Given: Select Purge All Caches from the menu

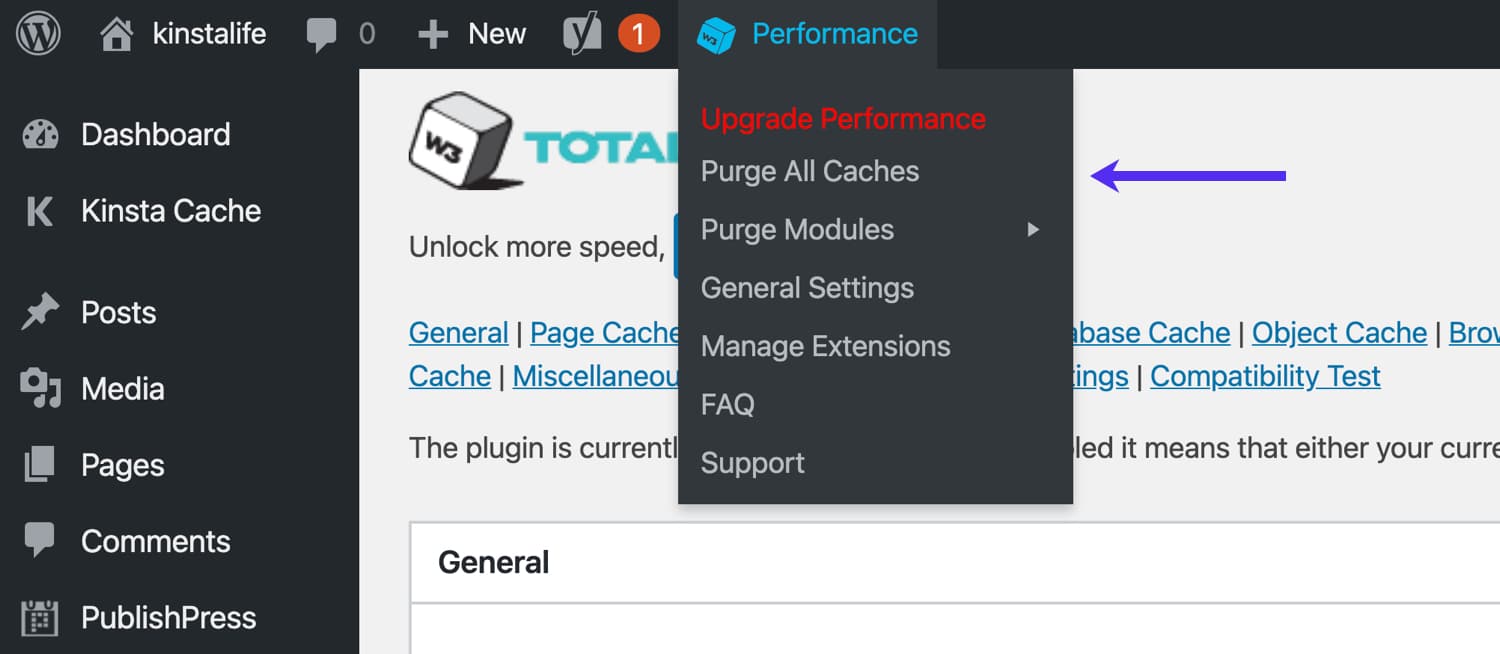Looking at the screenshot, I should [x=810, y=171].
